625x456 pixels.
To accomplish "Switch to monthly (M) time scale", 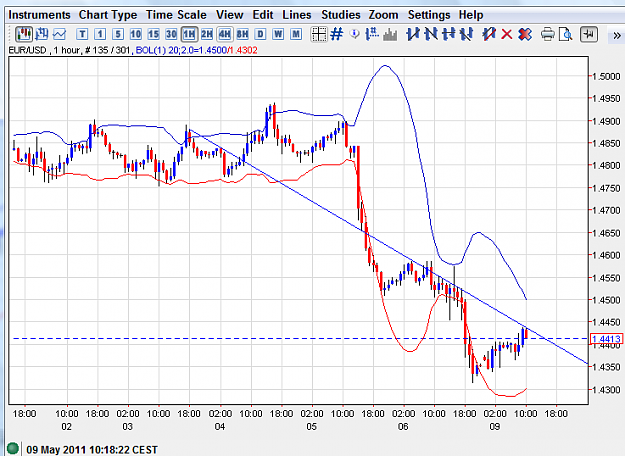I will 296,34.
